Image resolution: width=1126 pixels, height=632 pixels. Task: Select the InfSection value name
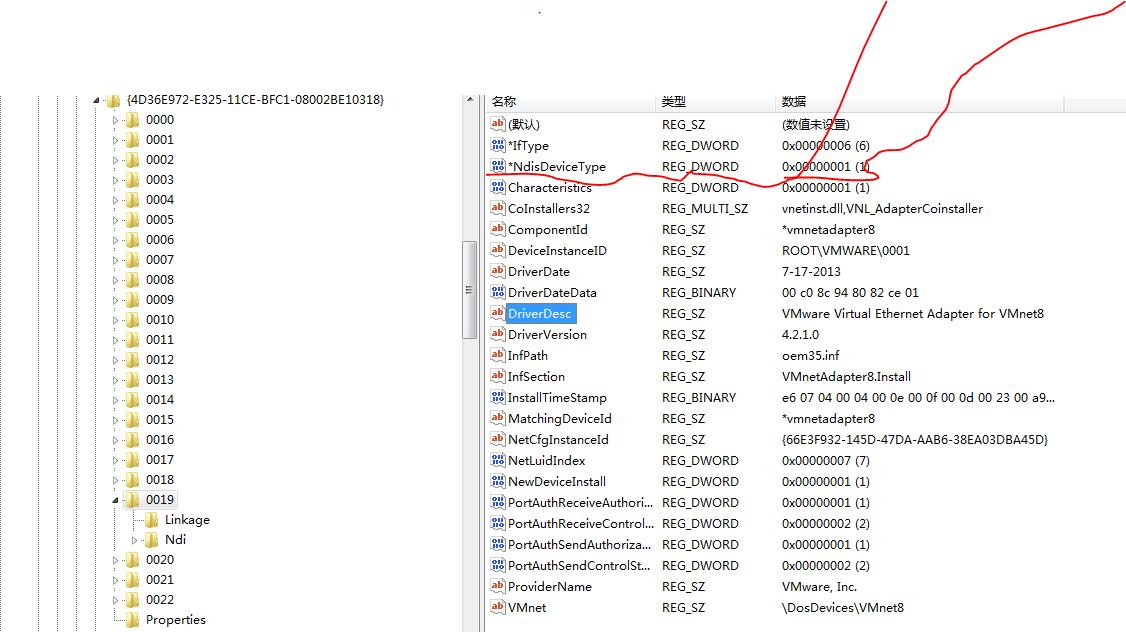(536, 376)
